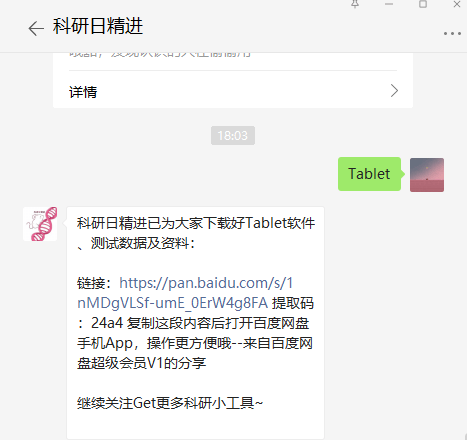Click the 继续关注Get更多科研小工具 text line
This screenshot has height=440, width=467.
pos(170,403)
